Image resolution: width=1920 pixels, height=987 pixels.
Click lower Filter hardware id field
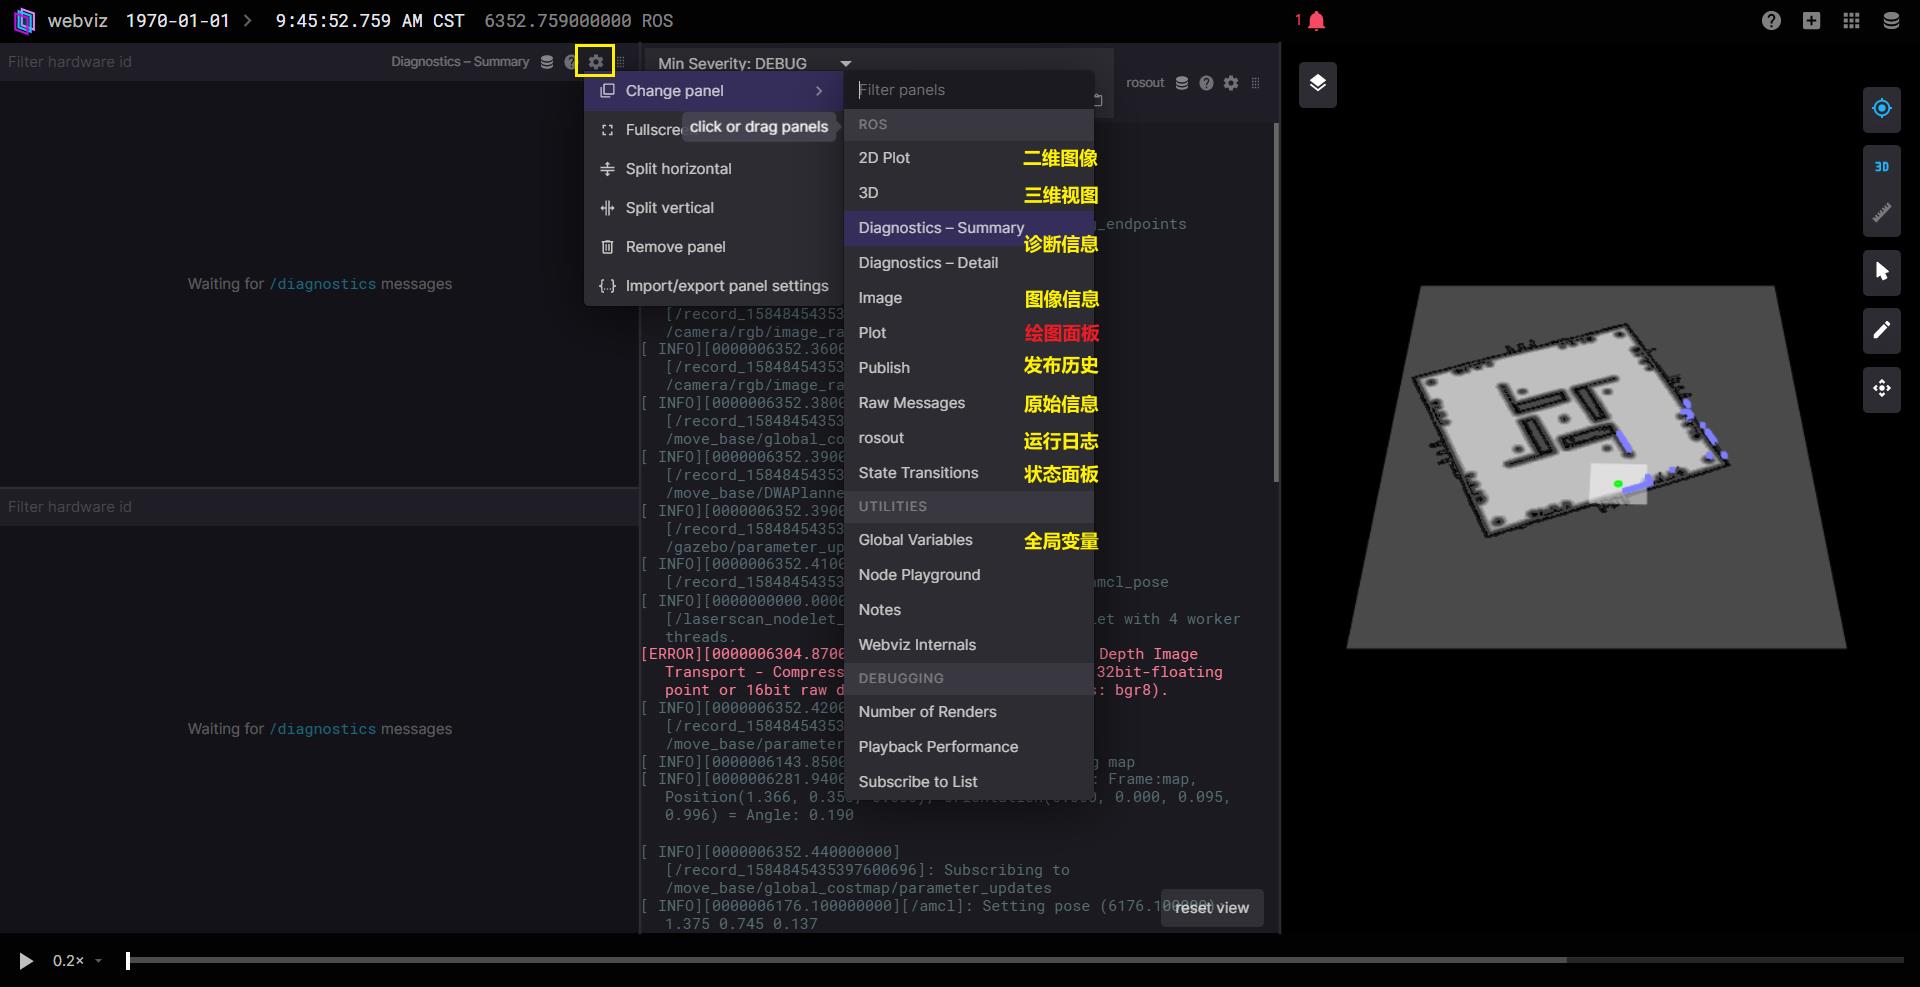318,507
